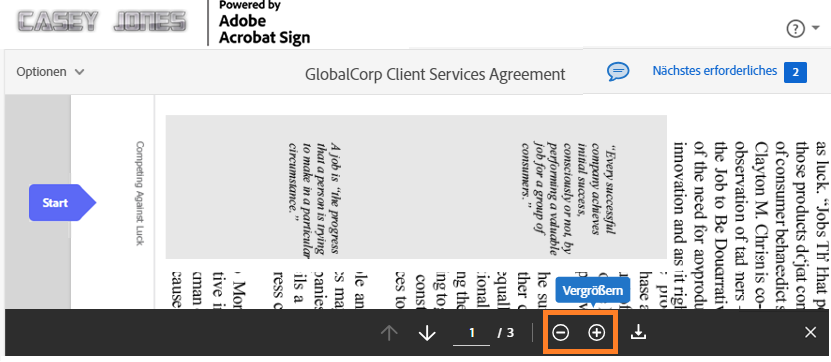The image size is (831, 362).
Task: Expand the arrow next to help icon
Action: pyautogui.click(x=815, y=30)
